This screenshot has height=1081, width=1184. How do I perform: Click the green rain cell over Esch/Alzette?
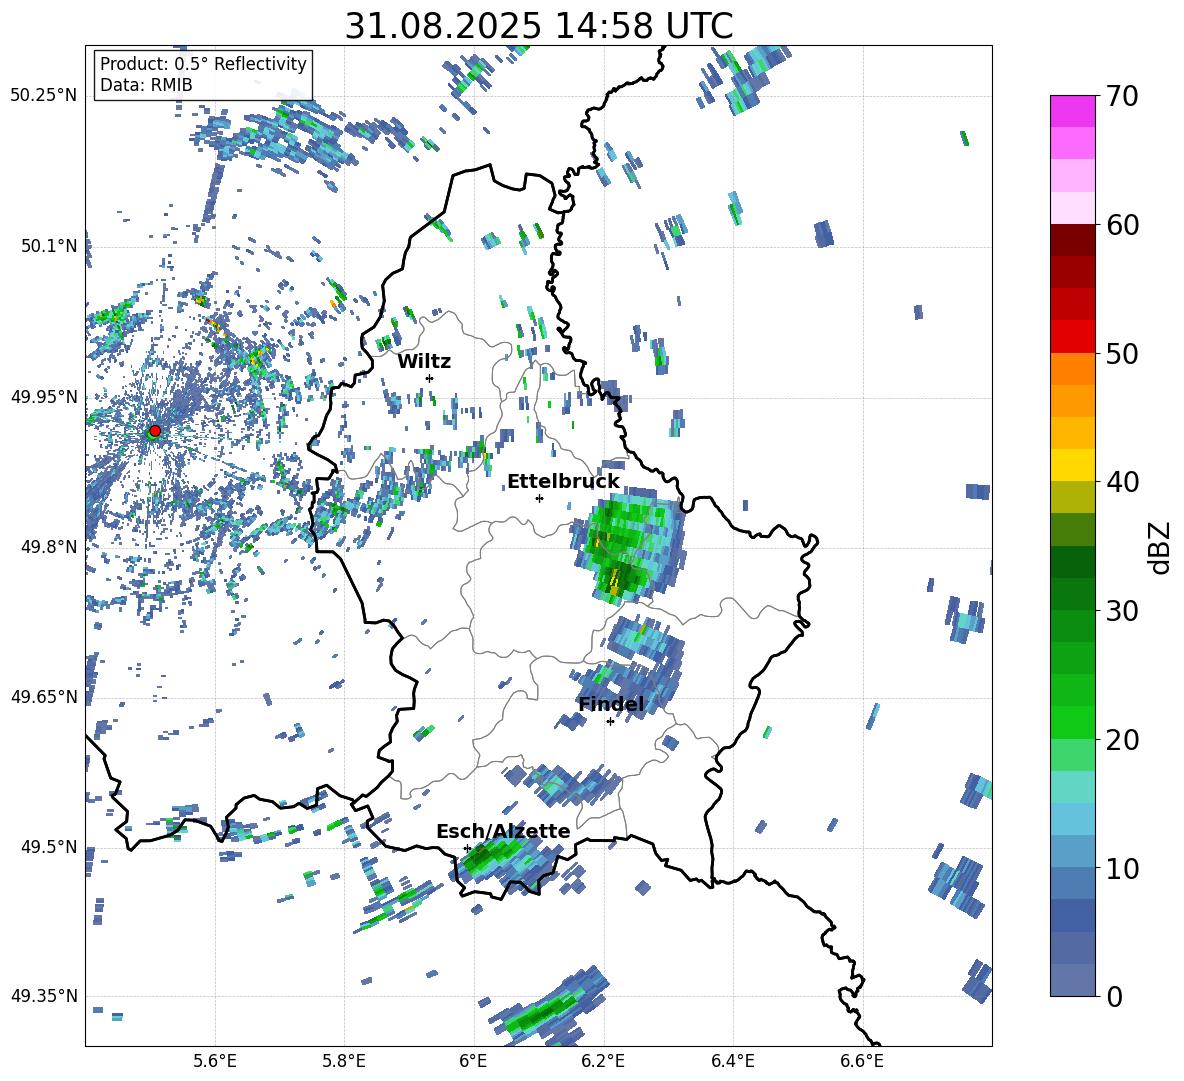(x=507, y=862)
